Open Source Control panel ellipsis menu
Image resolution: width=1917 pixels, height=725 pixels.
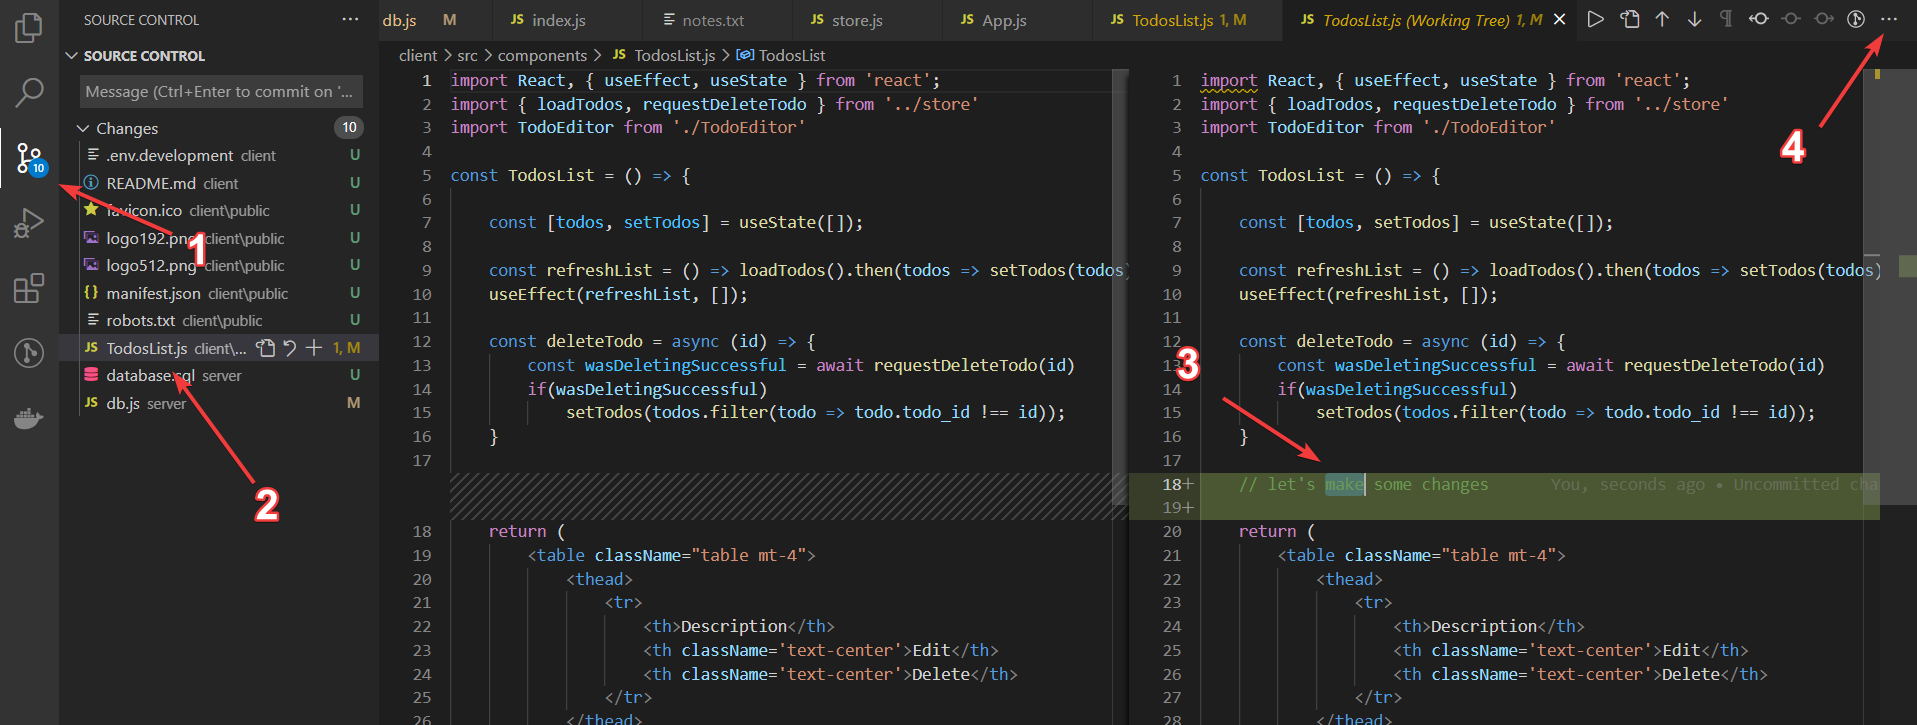pos(350,19)
